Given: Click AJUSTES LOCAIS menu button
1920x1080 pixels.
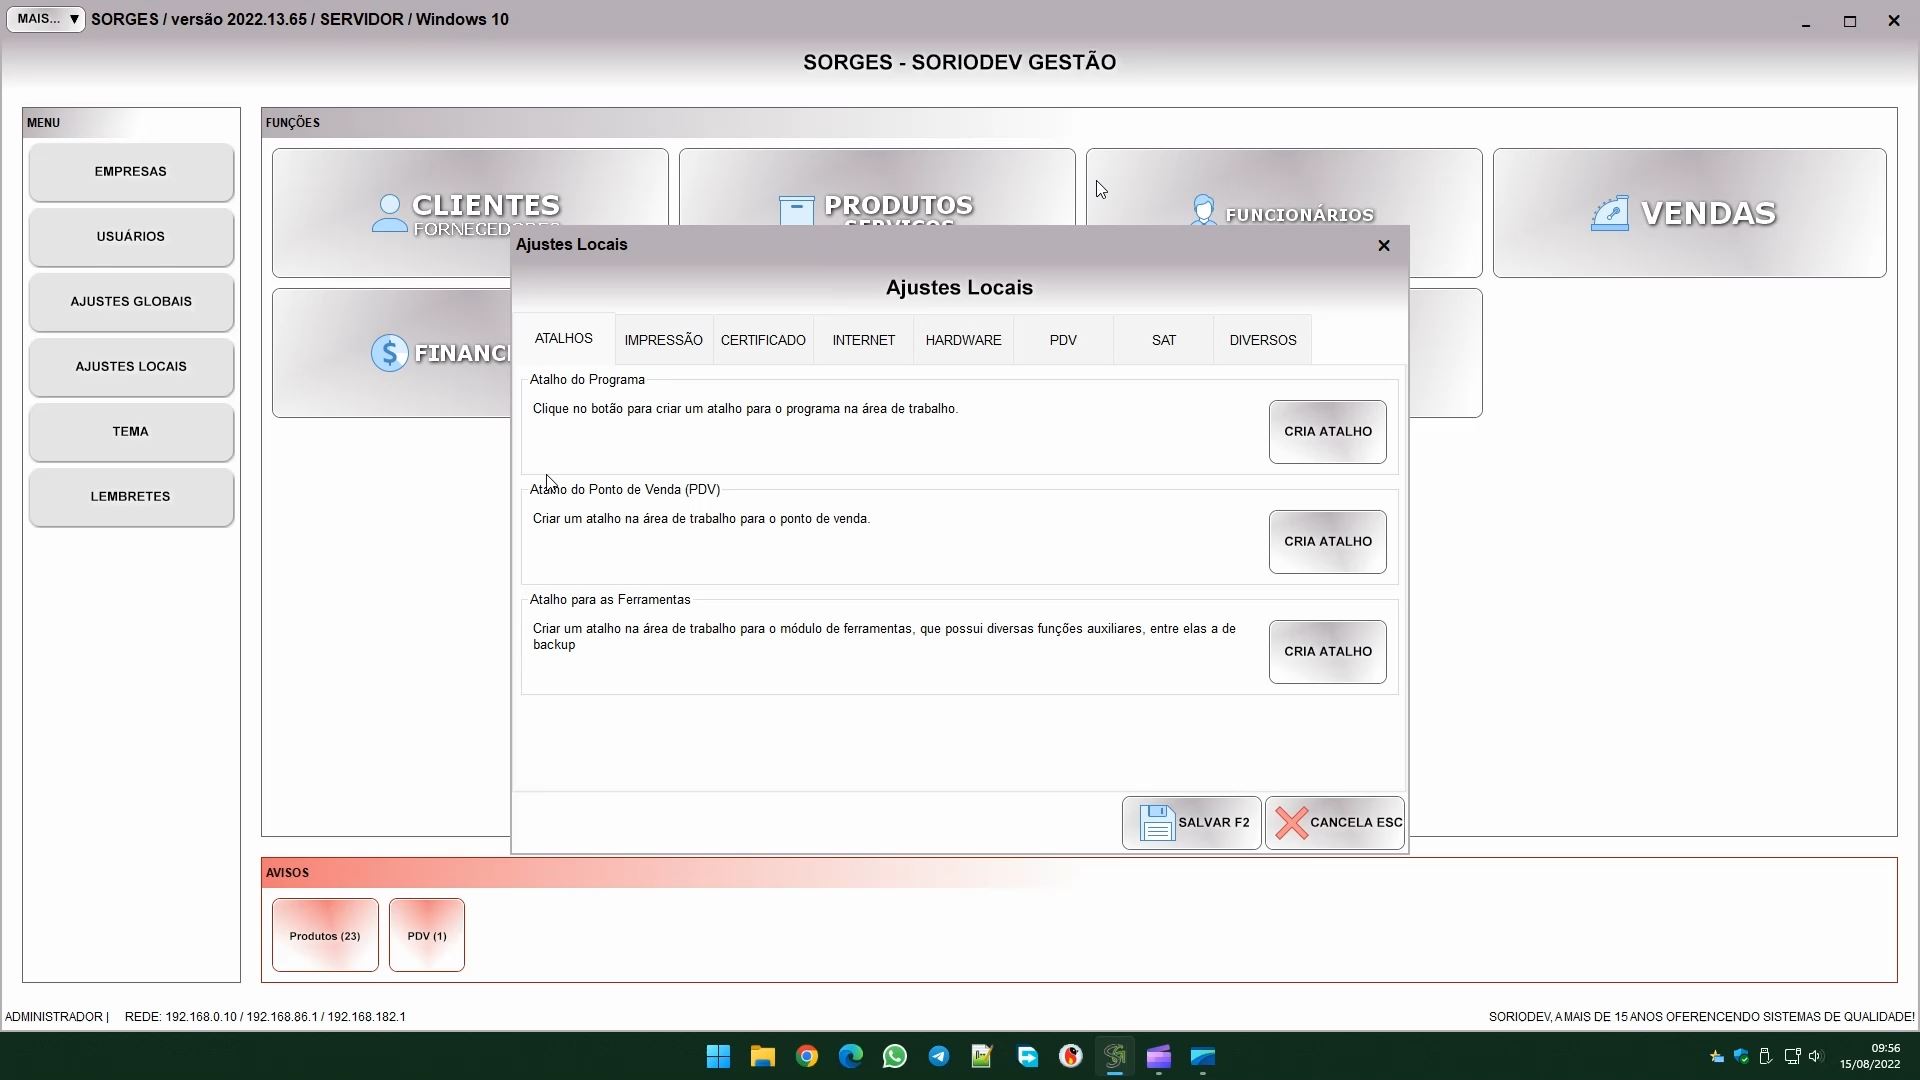Looking at the screenshot, I should click(131, 367).
